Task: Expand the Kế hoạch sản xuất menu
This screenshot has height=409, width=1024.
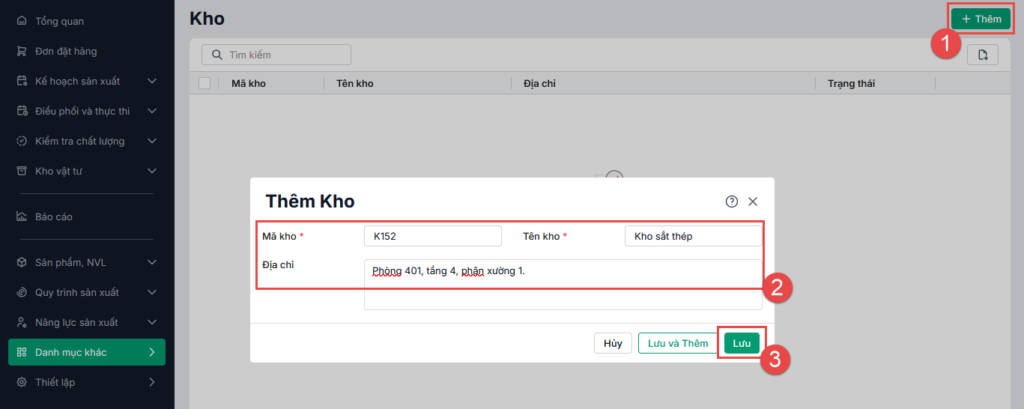Action: pyautogui.click(x=152, y=81)
